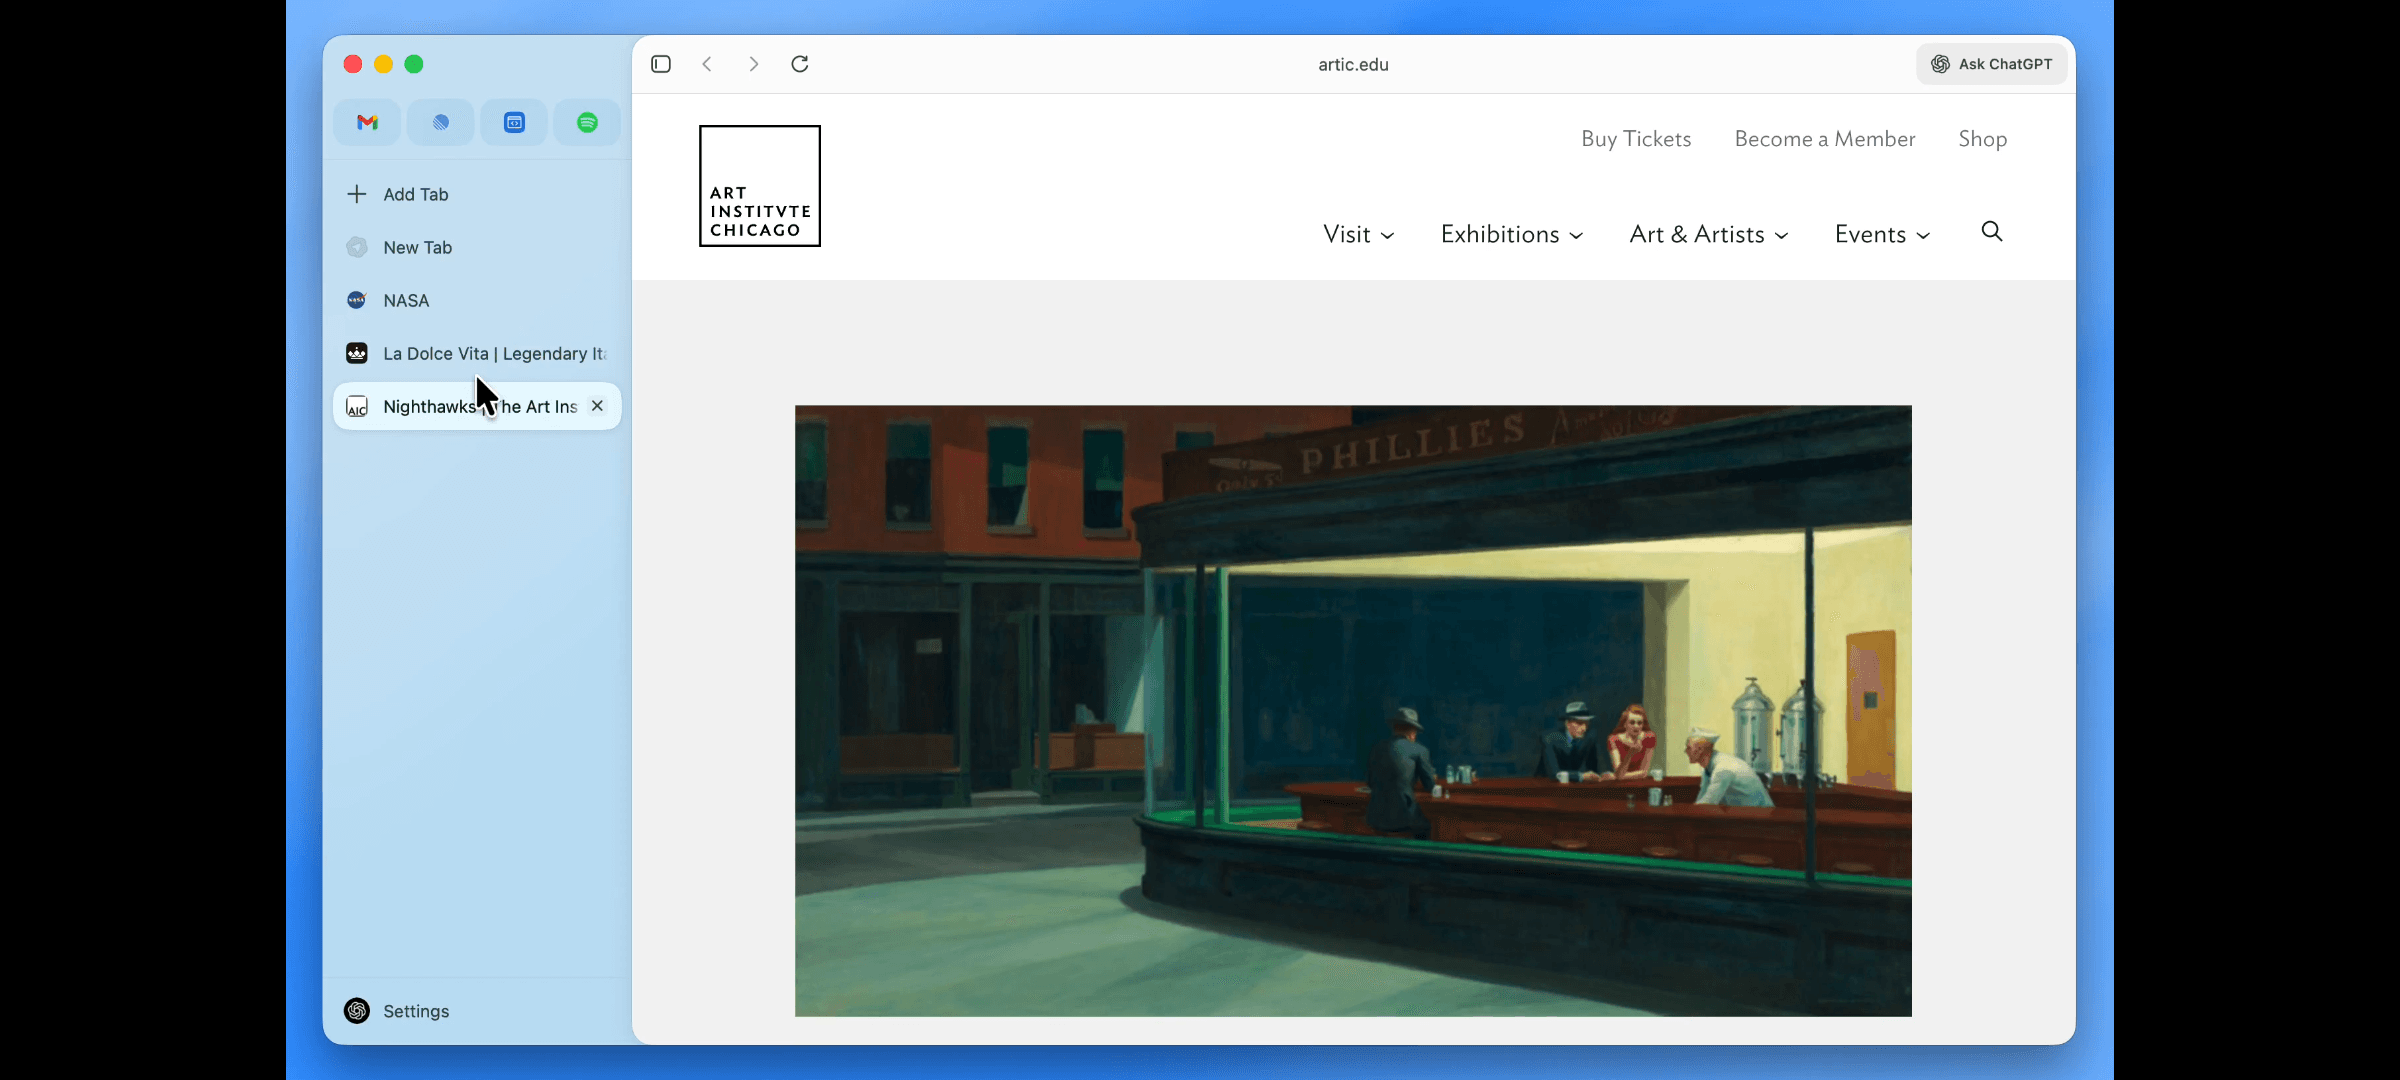The image size is (2400, 1080).
Task: Open the blue striped circle pinned tab
Action: pos(440,122)
